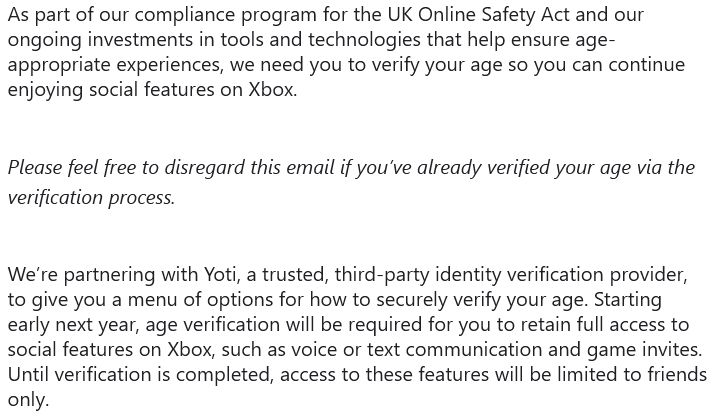This screenshot has height=420, width=722.
Task: Click "third-party identity verification provider" text
Action: click(511, 275)
